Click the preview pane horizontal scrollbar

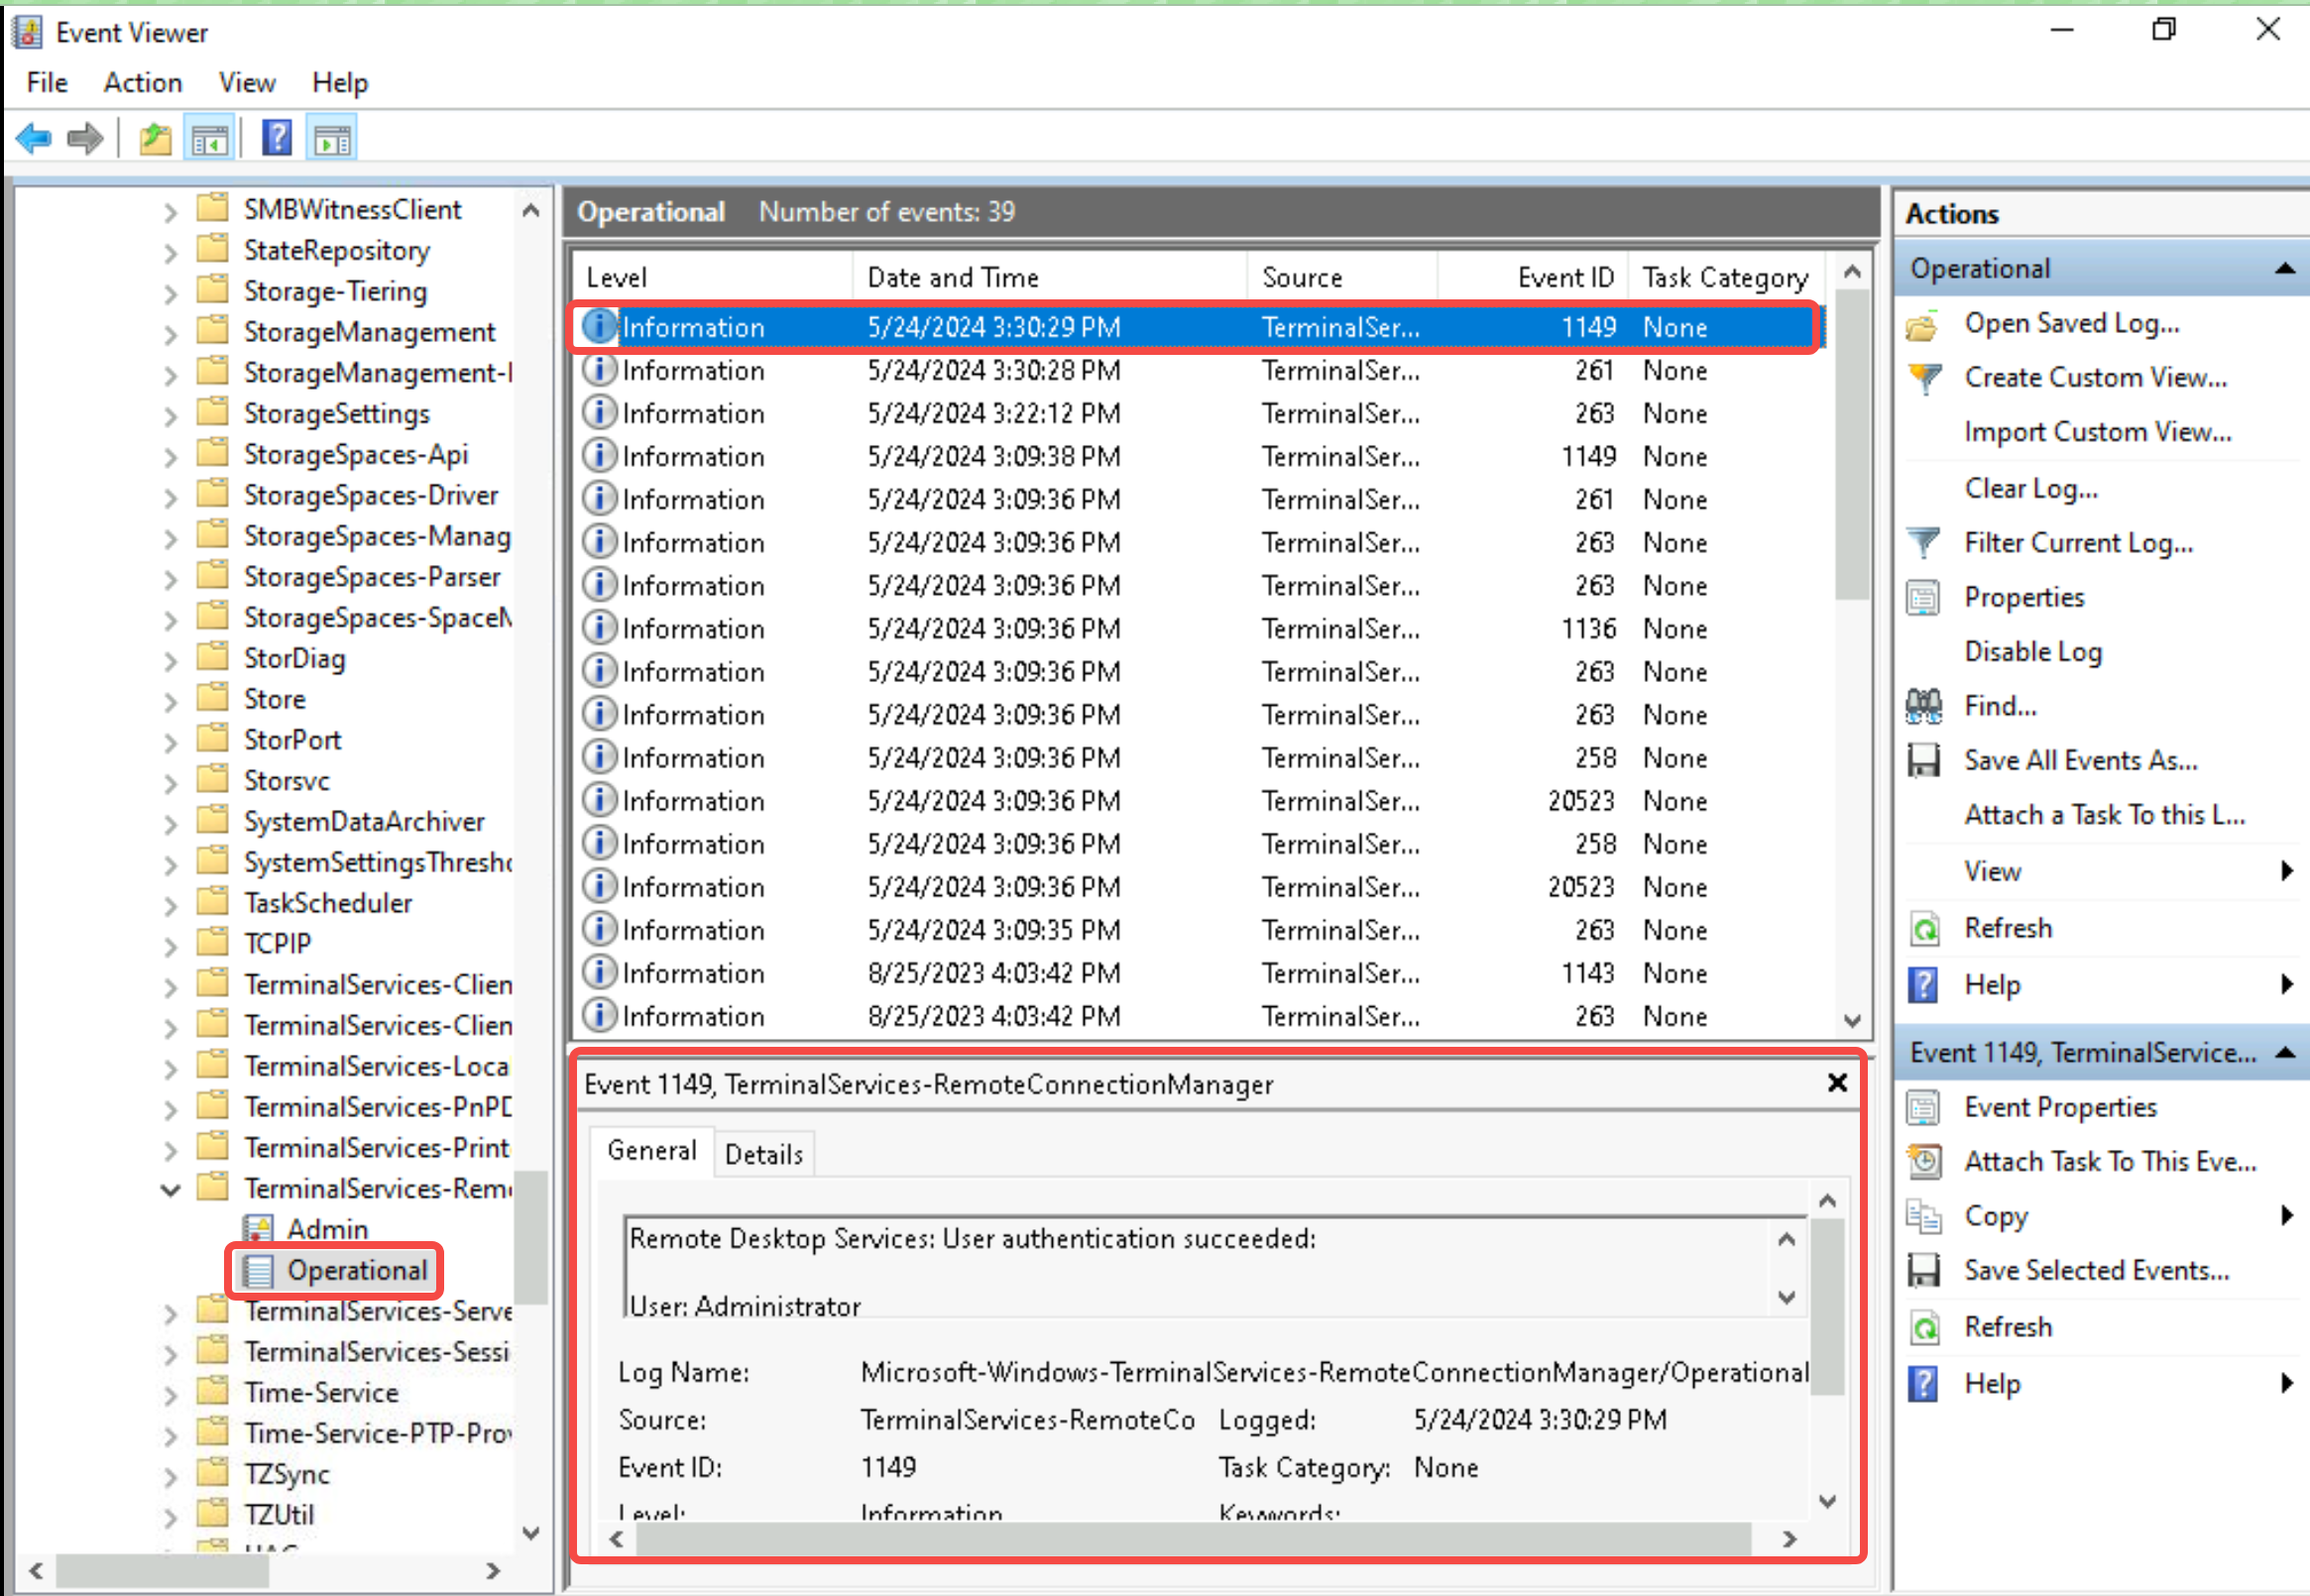[x=1193, y=1539]
